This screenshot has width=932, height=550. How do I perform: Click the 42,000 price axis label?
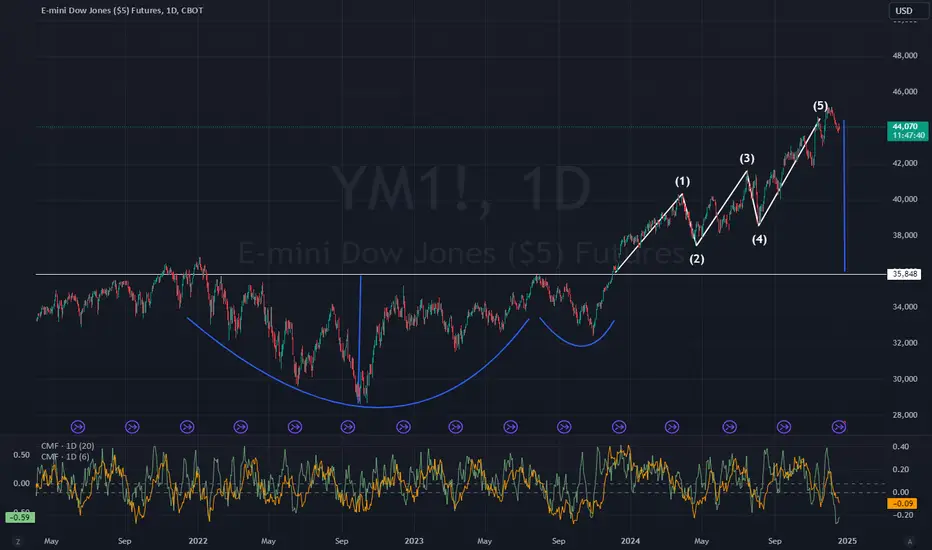coord(905,163)
